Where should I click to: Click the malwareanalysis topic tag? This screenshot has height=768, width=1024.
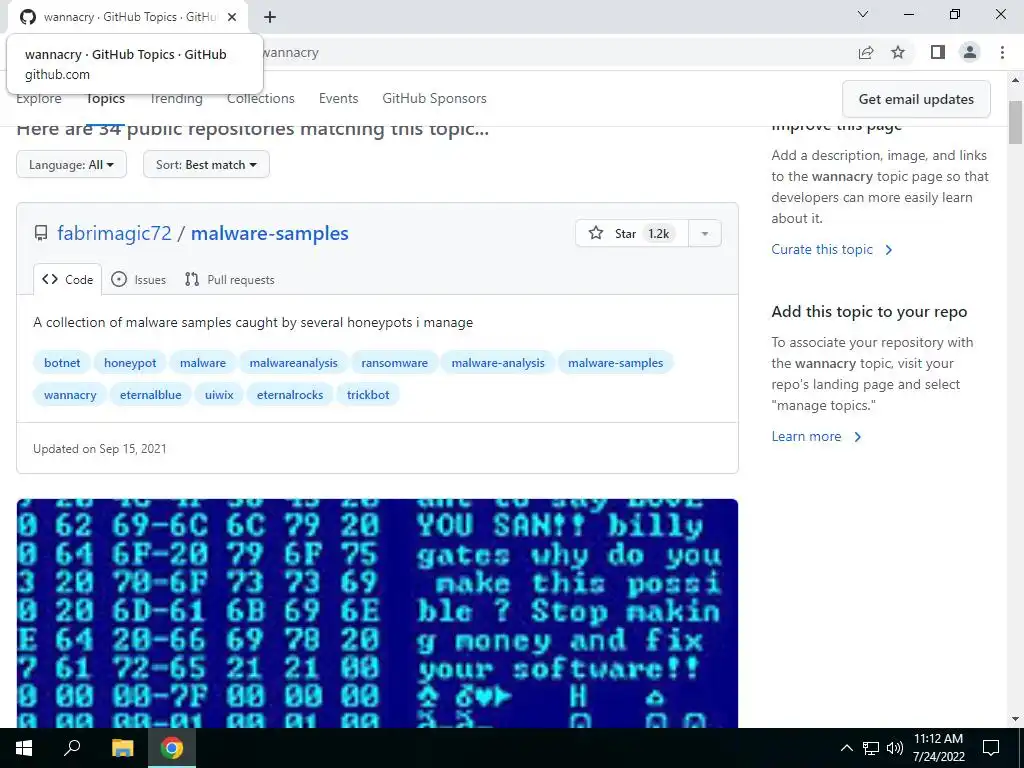293,363
